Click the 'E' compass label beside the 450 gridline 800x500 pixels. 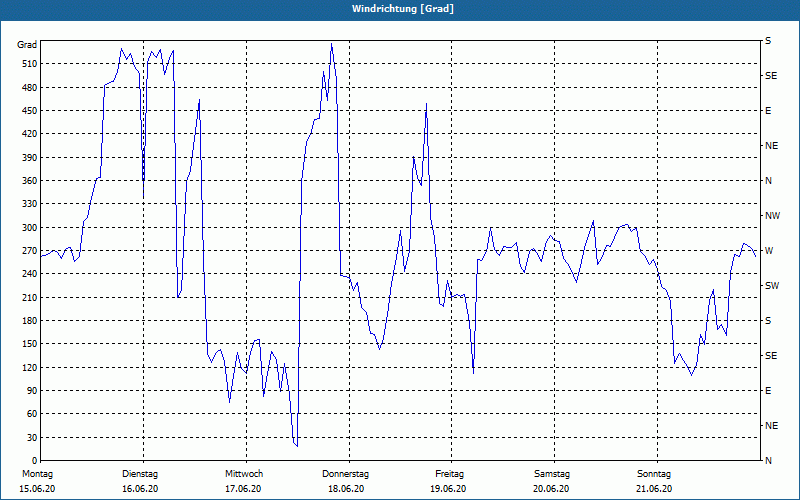pyautogui.click(x=768, y=111)
